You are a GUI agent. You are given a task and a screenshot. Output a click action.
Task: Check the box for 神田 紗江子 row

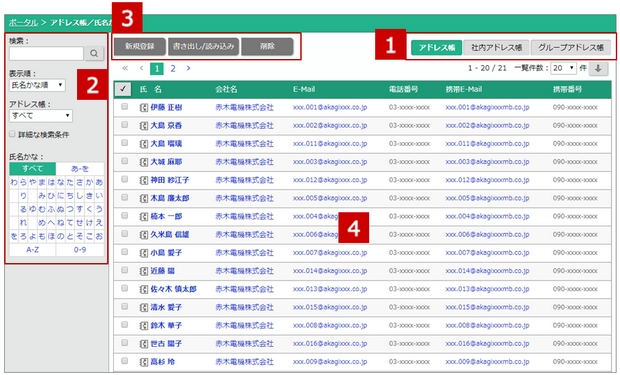click(x=125, y=179)
